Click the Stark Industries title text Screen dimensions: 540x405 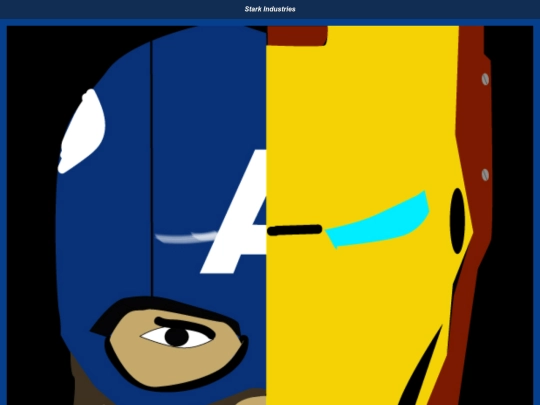(270, 9)
